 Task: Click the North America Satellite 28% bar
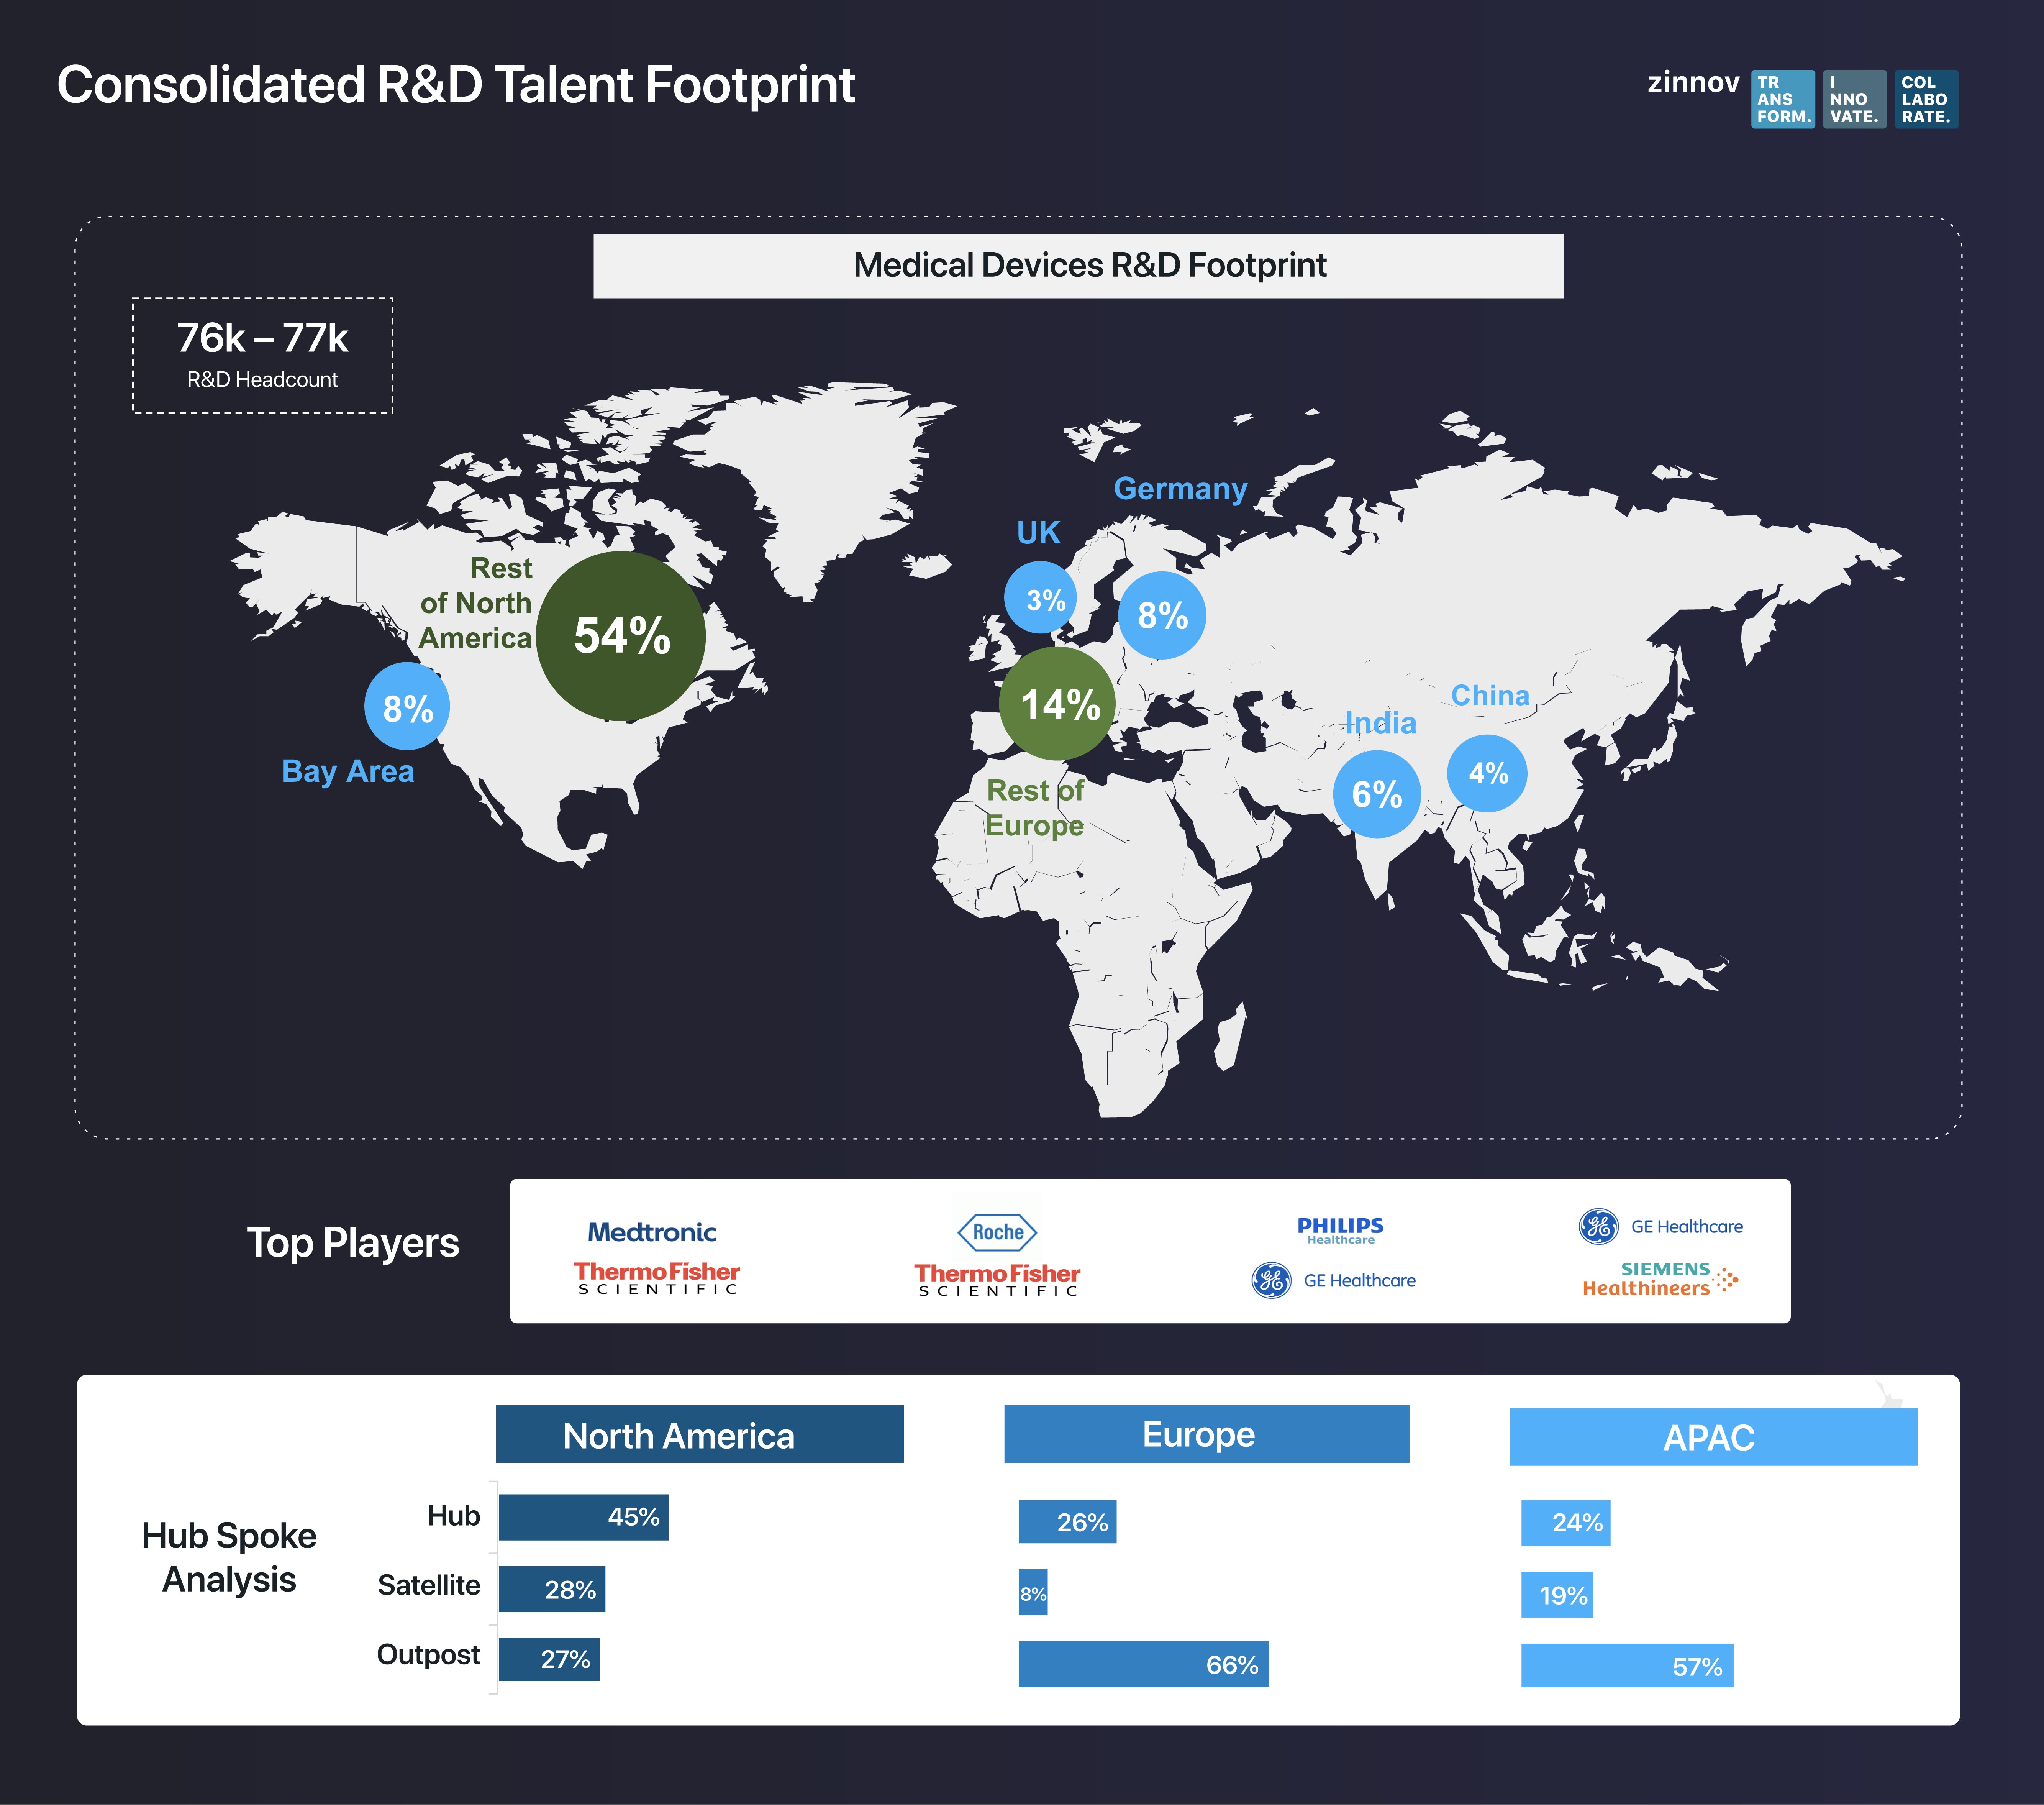coord(552,1589)
